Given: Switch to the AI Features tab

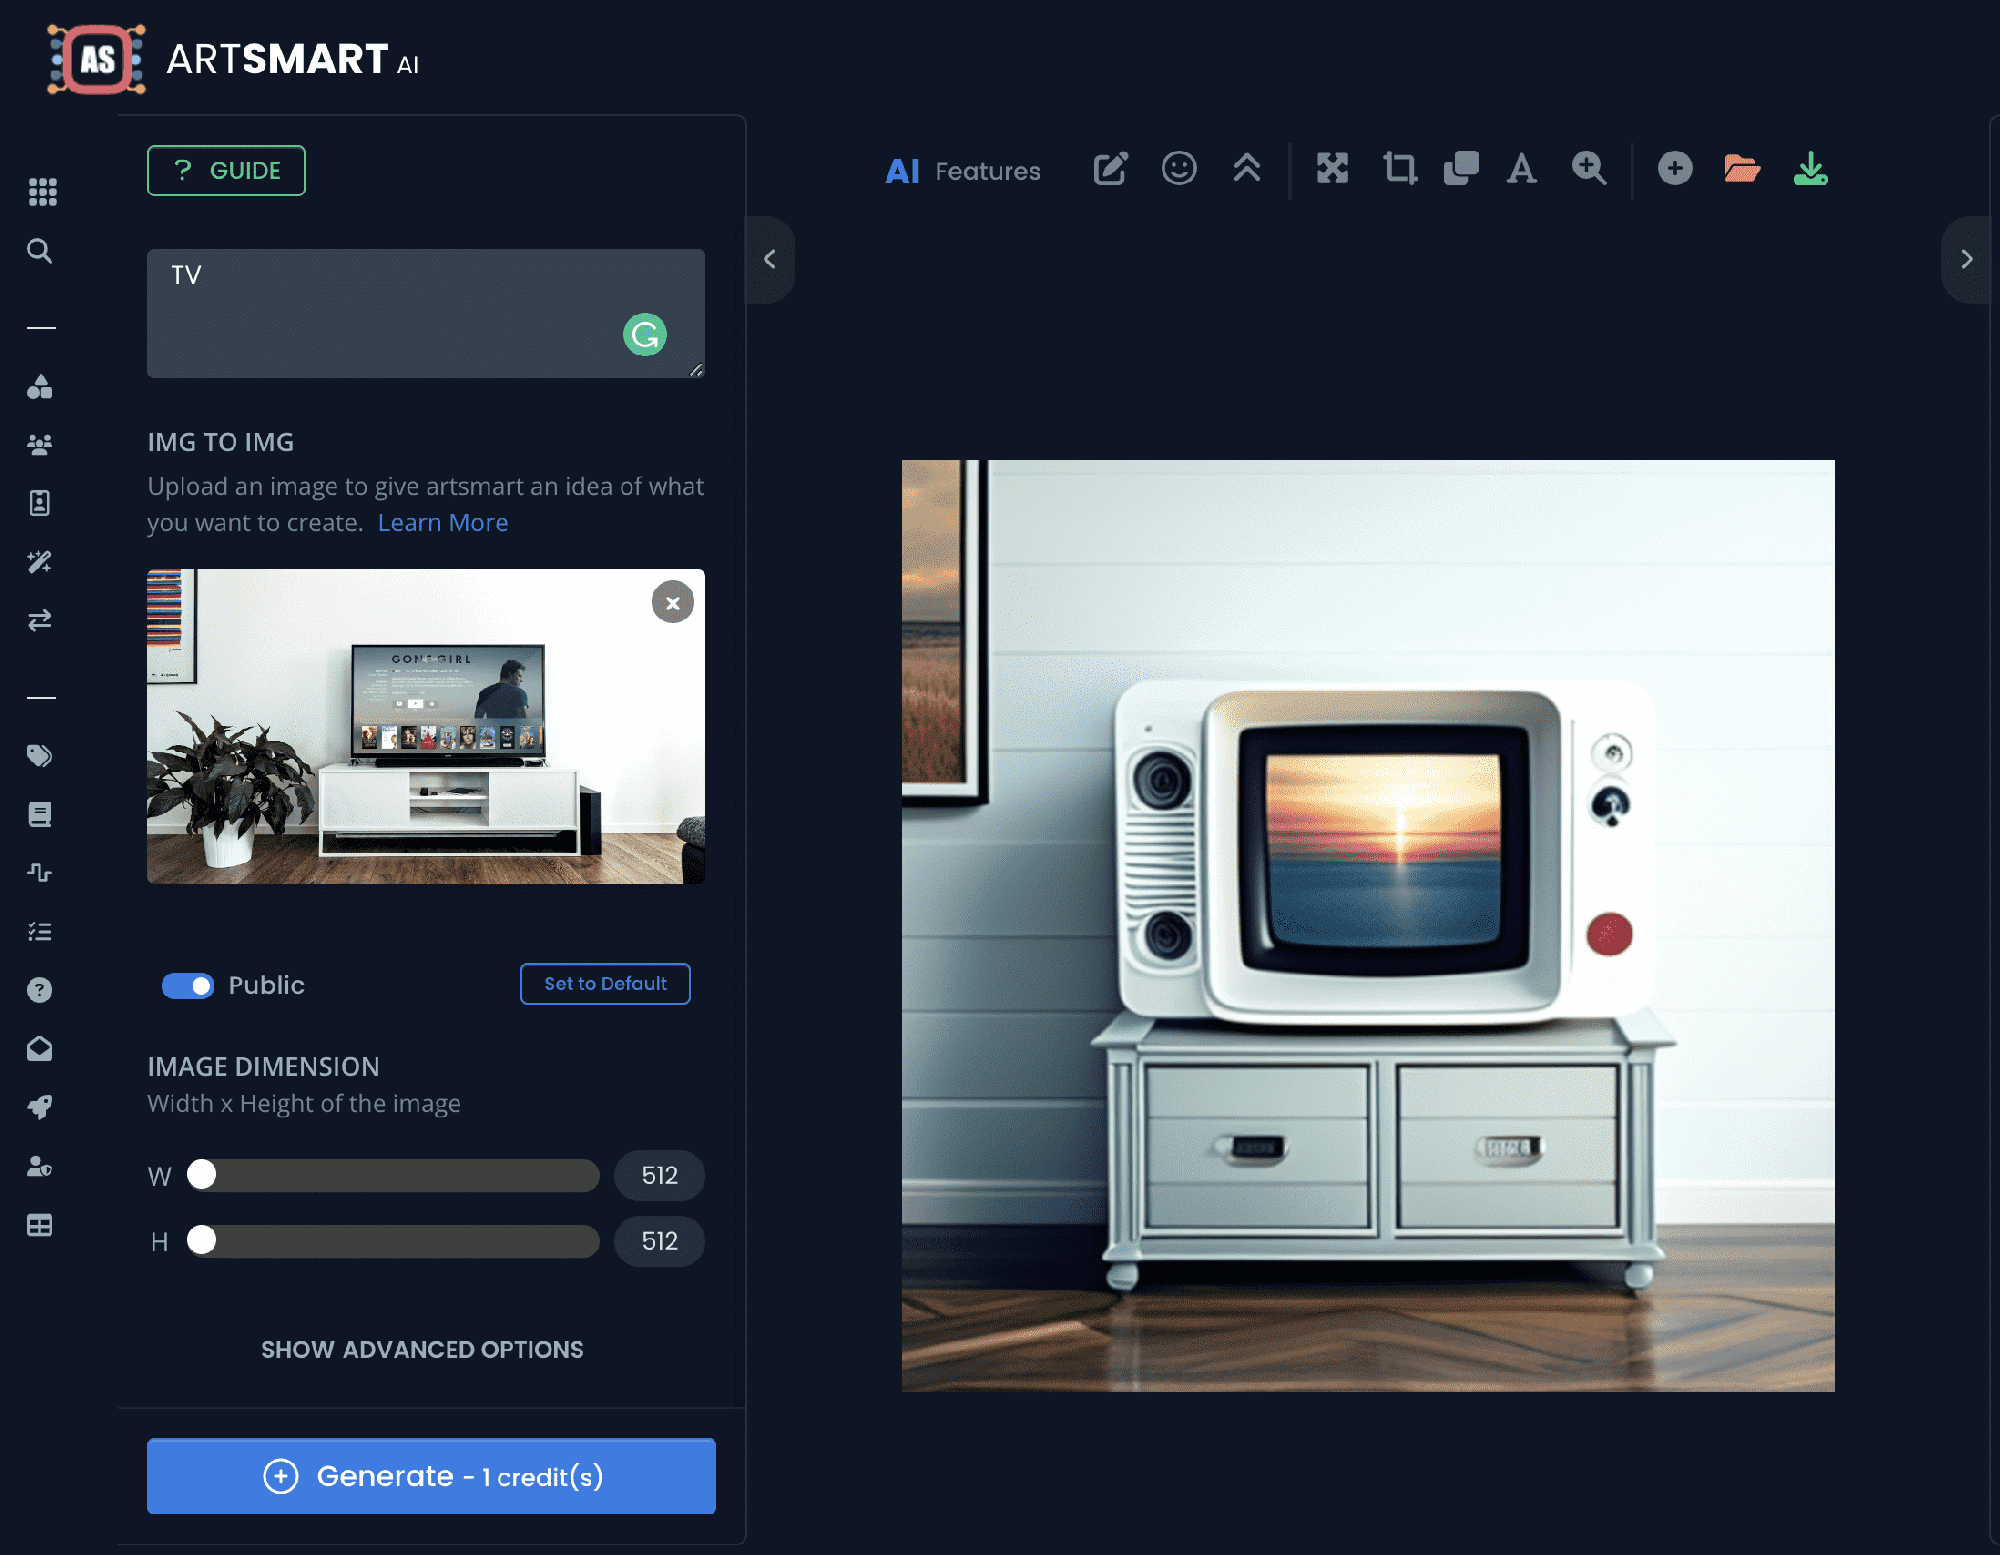Looking at the screenshot, I should click(x=962, y=170).
